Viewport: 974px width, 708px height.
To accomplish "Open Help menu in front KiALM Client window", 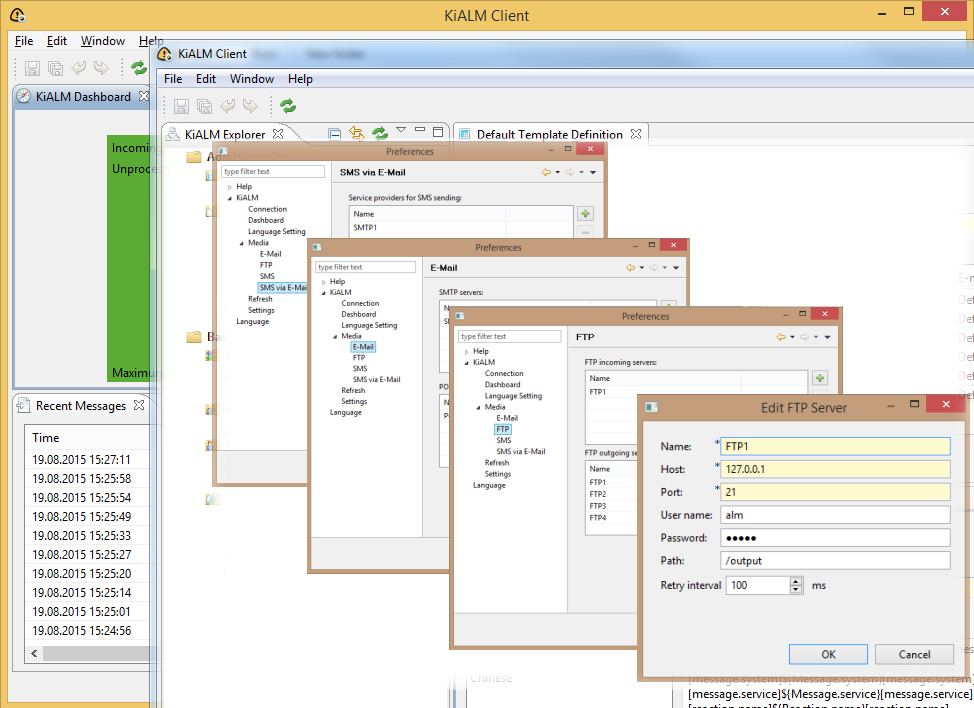I will point(300,79).
